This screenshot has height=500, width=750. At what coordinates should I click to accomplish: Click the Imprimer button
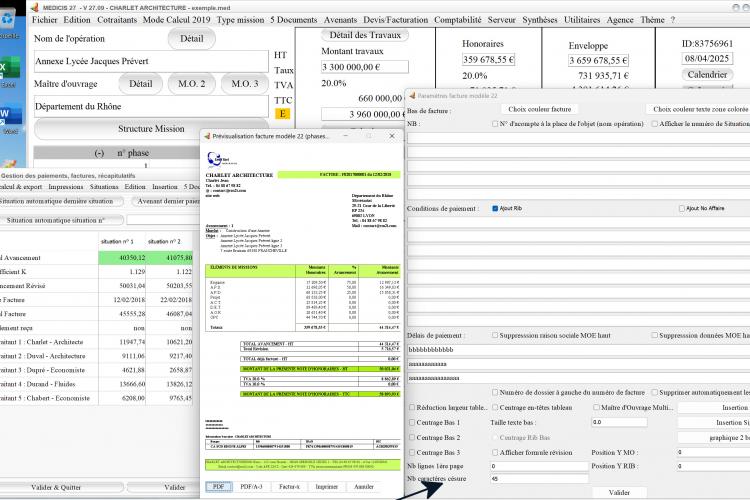[x=326, y=487]
